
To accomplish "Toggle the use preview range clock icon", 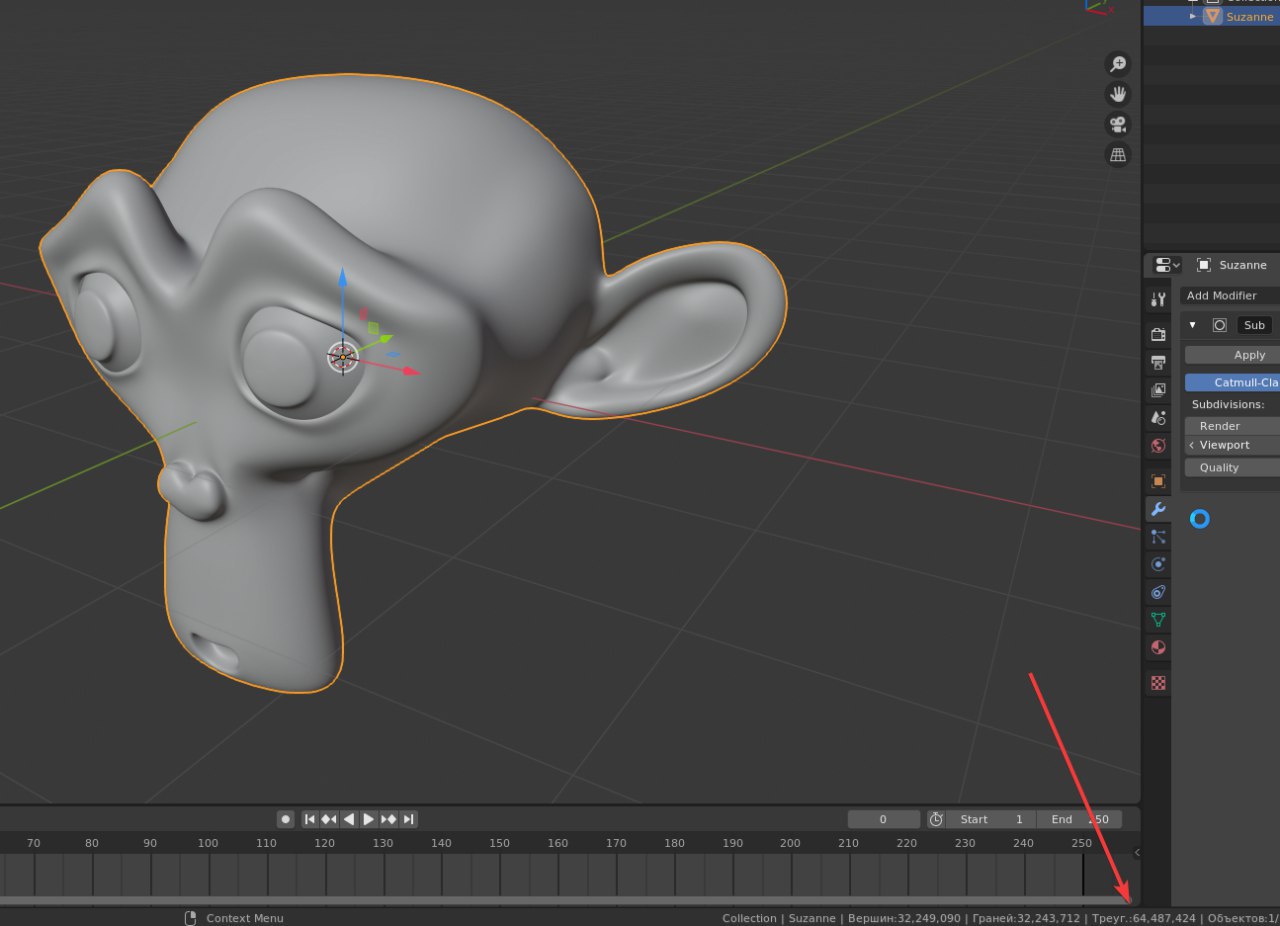I will click(x=936, y=819).
